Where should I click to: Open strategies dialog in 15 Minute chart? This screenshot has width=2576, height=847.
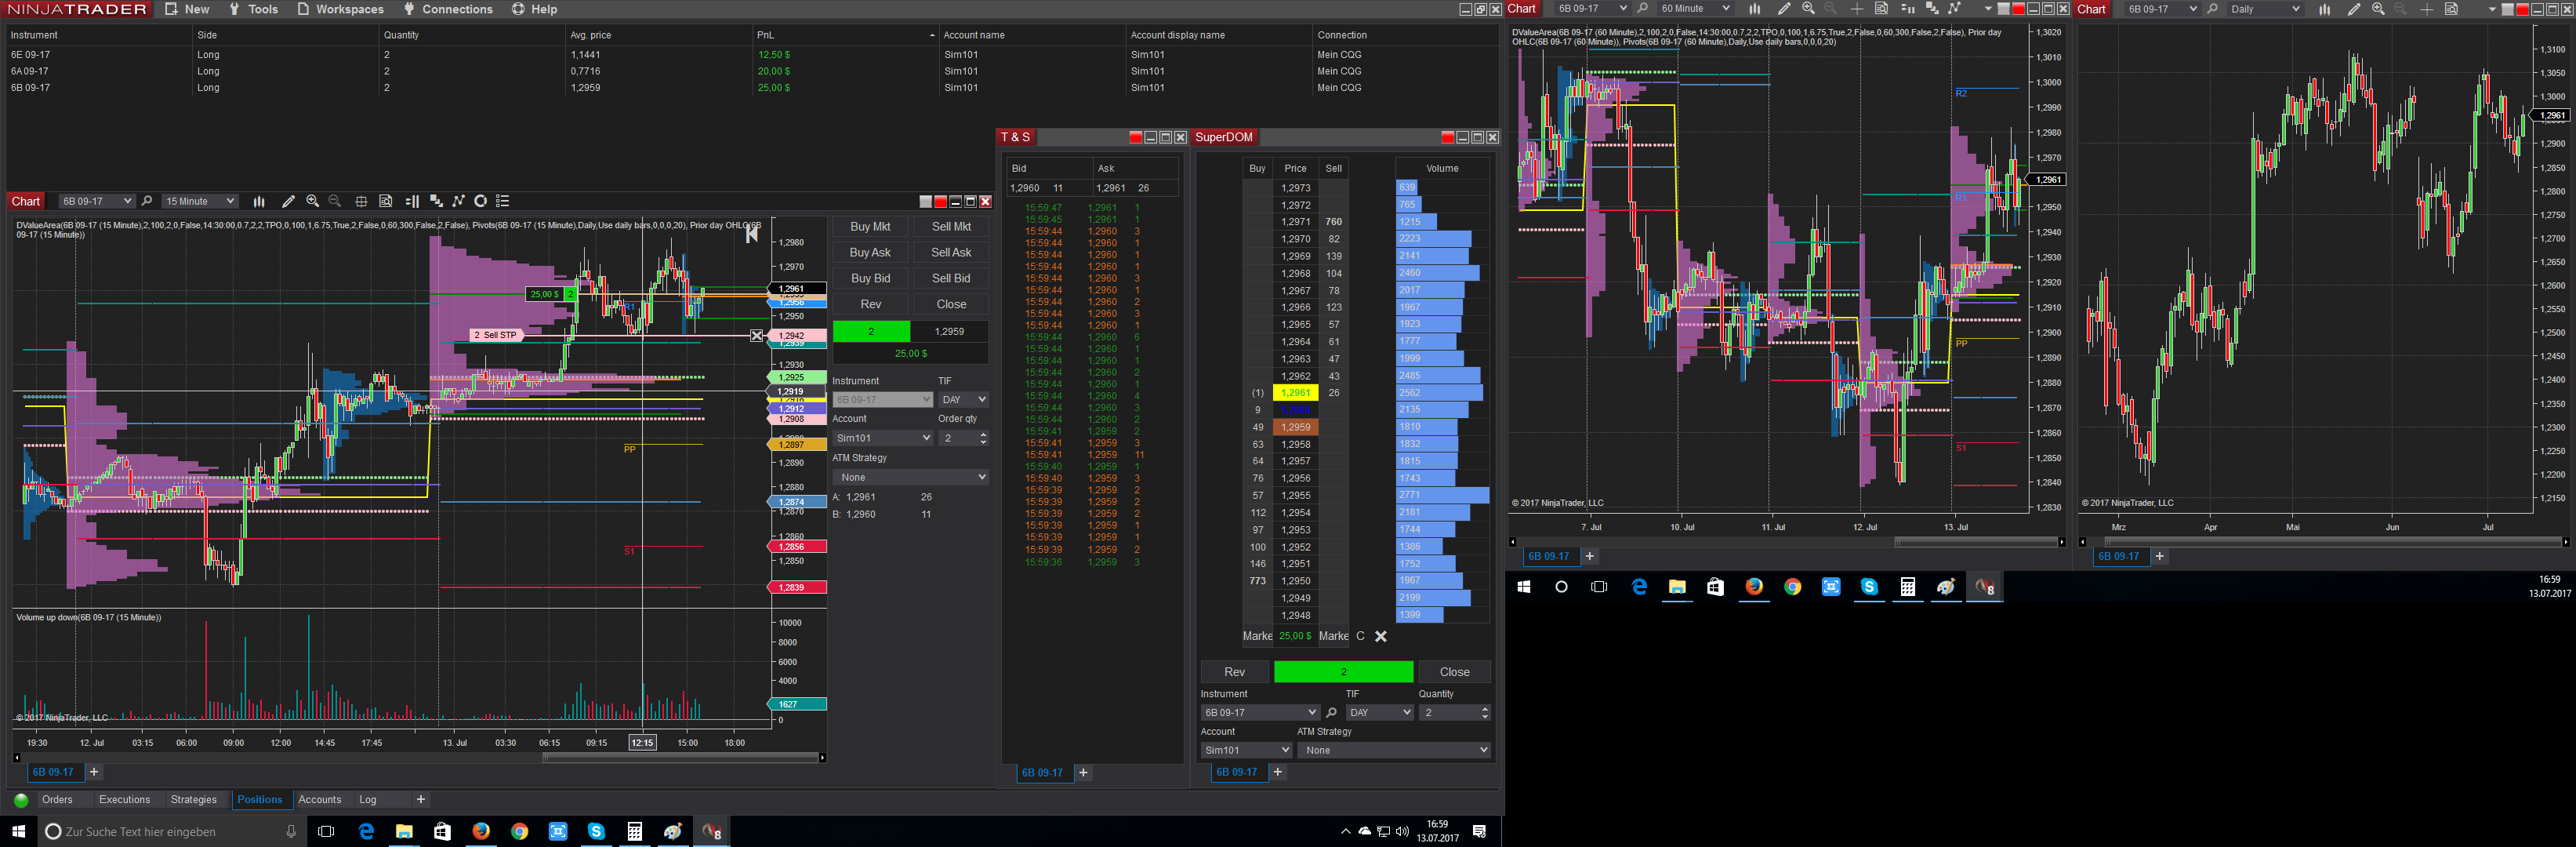click(x=458, y=201)
